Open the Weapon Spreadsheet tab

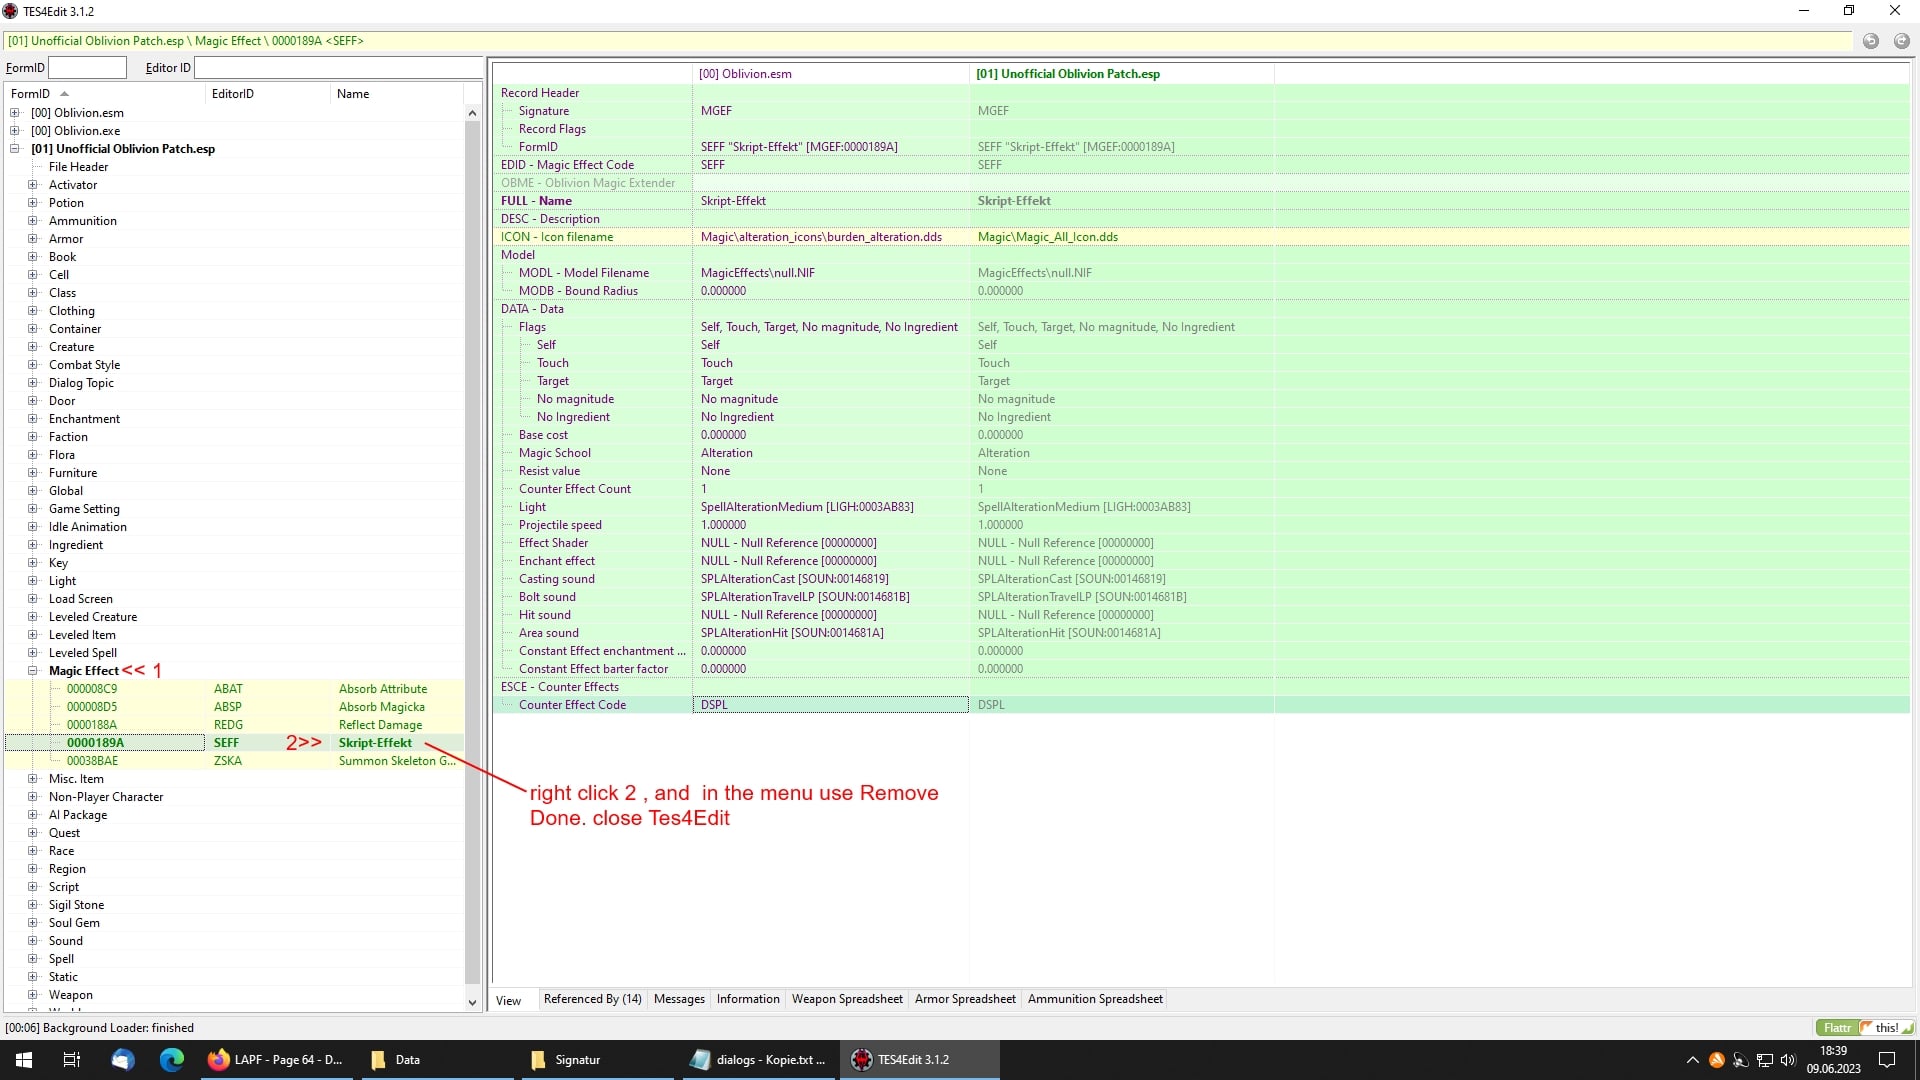pos(847,999)
